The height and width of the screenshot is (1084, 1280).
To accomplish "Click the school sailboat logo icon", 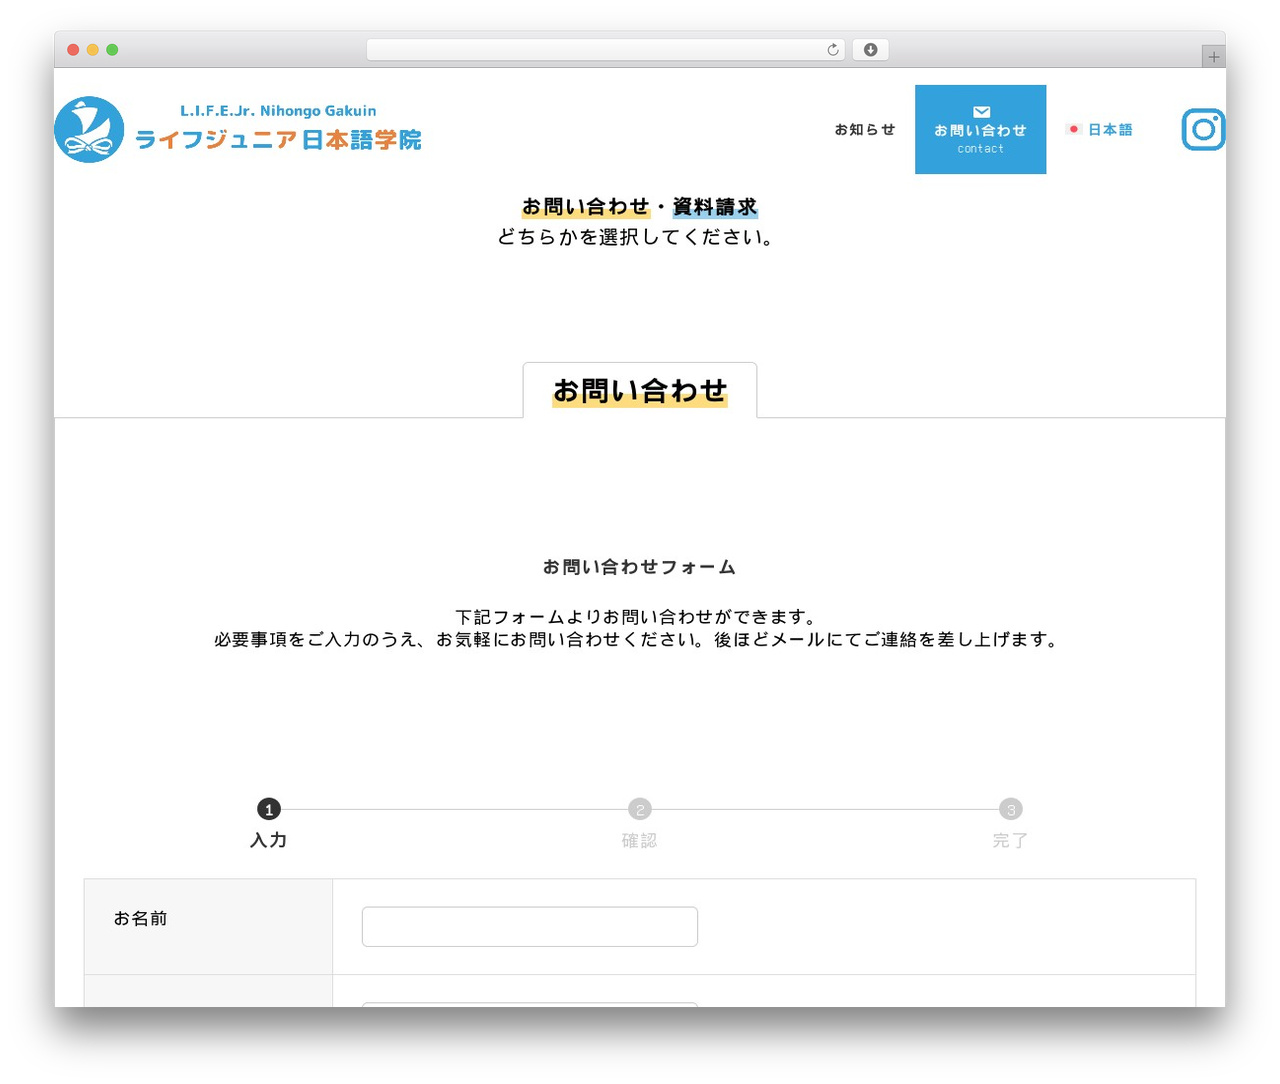I will coord(89,129).
